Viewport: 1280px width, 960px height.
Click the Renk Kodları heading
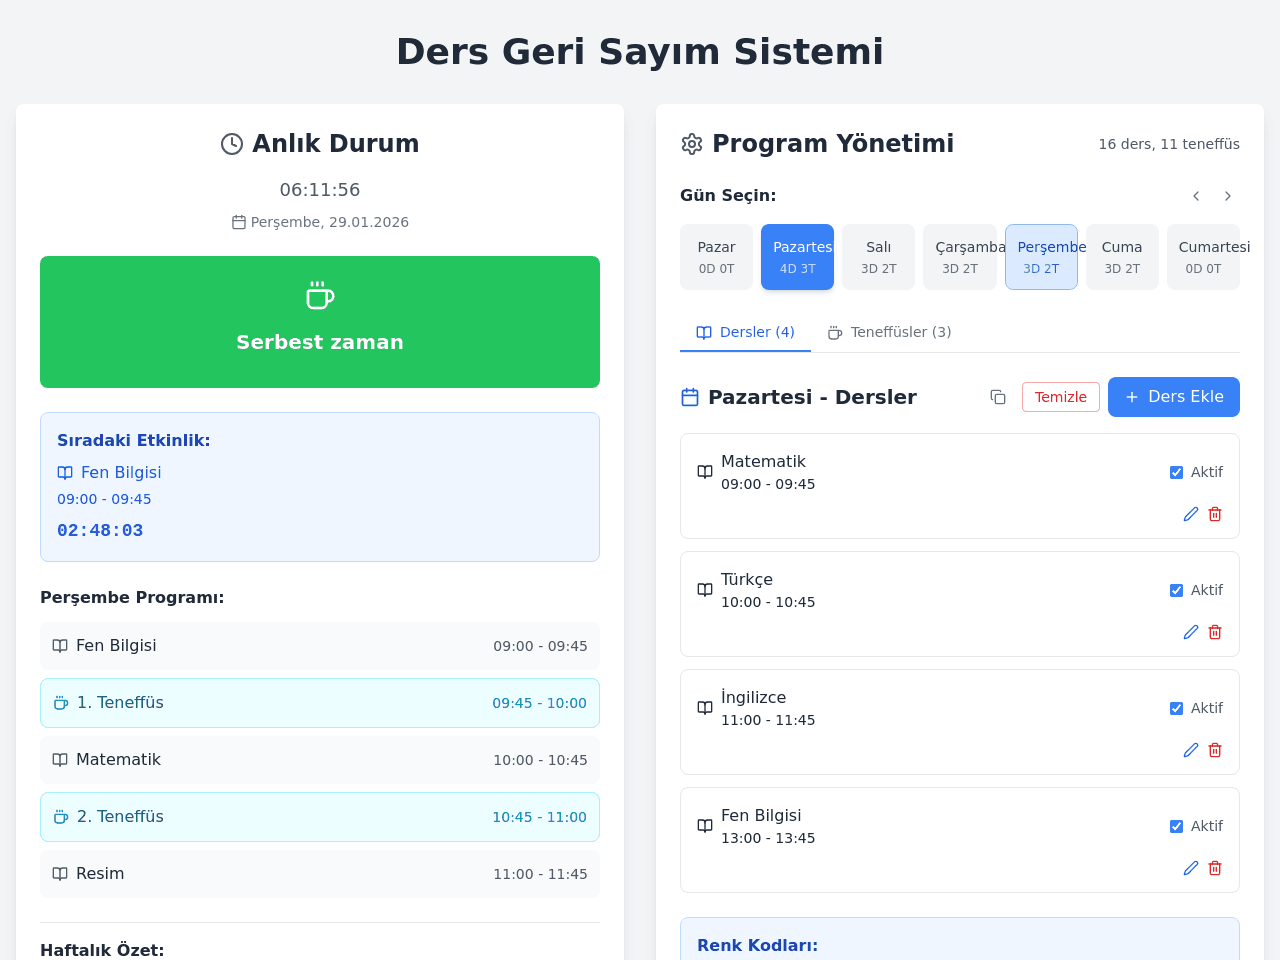[x=757, y=945]
